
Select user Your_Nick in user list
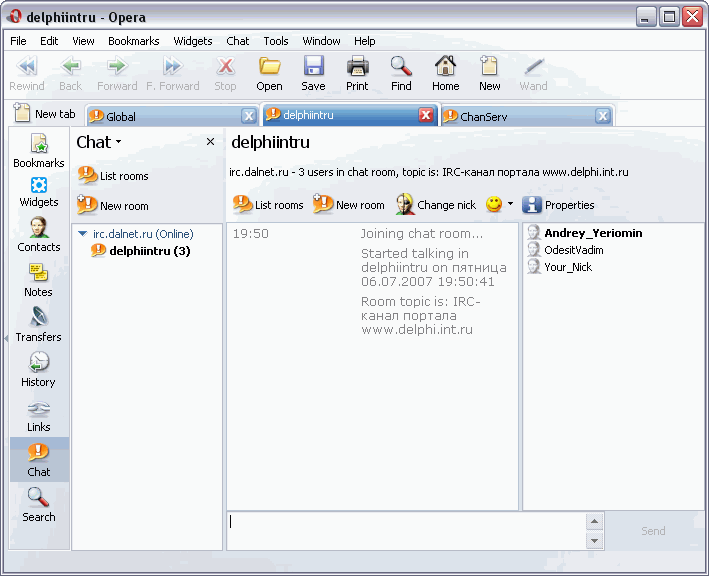tap(568, 267)
